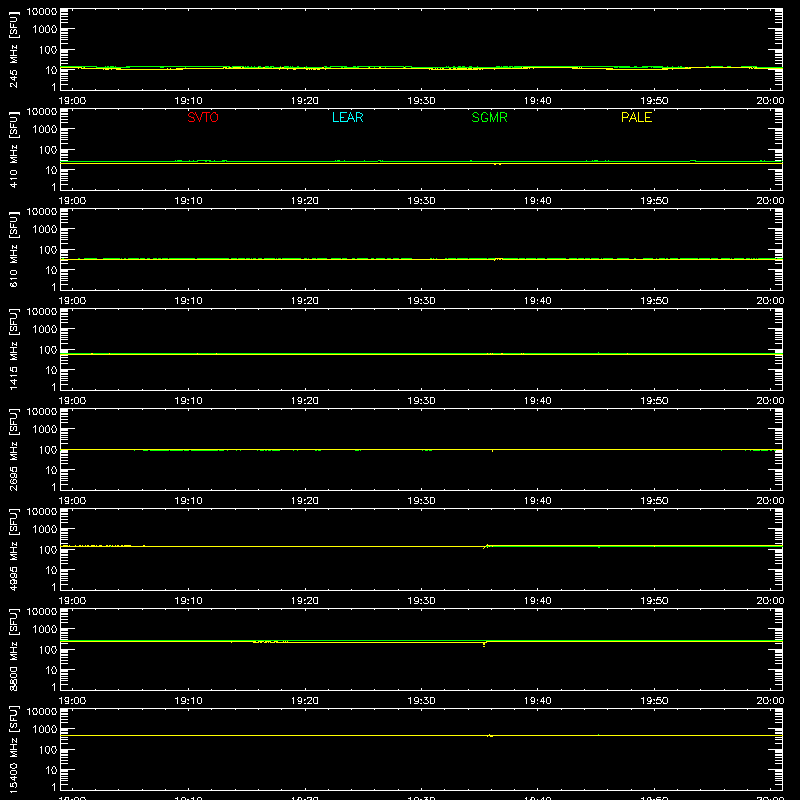Viewport: 800px width, 800px height.
Task: Click 19:20 tick under the 8800 MHz plot
Action: pyautogui.click(x=305, y=701)
